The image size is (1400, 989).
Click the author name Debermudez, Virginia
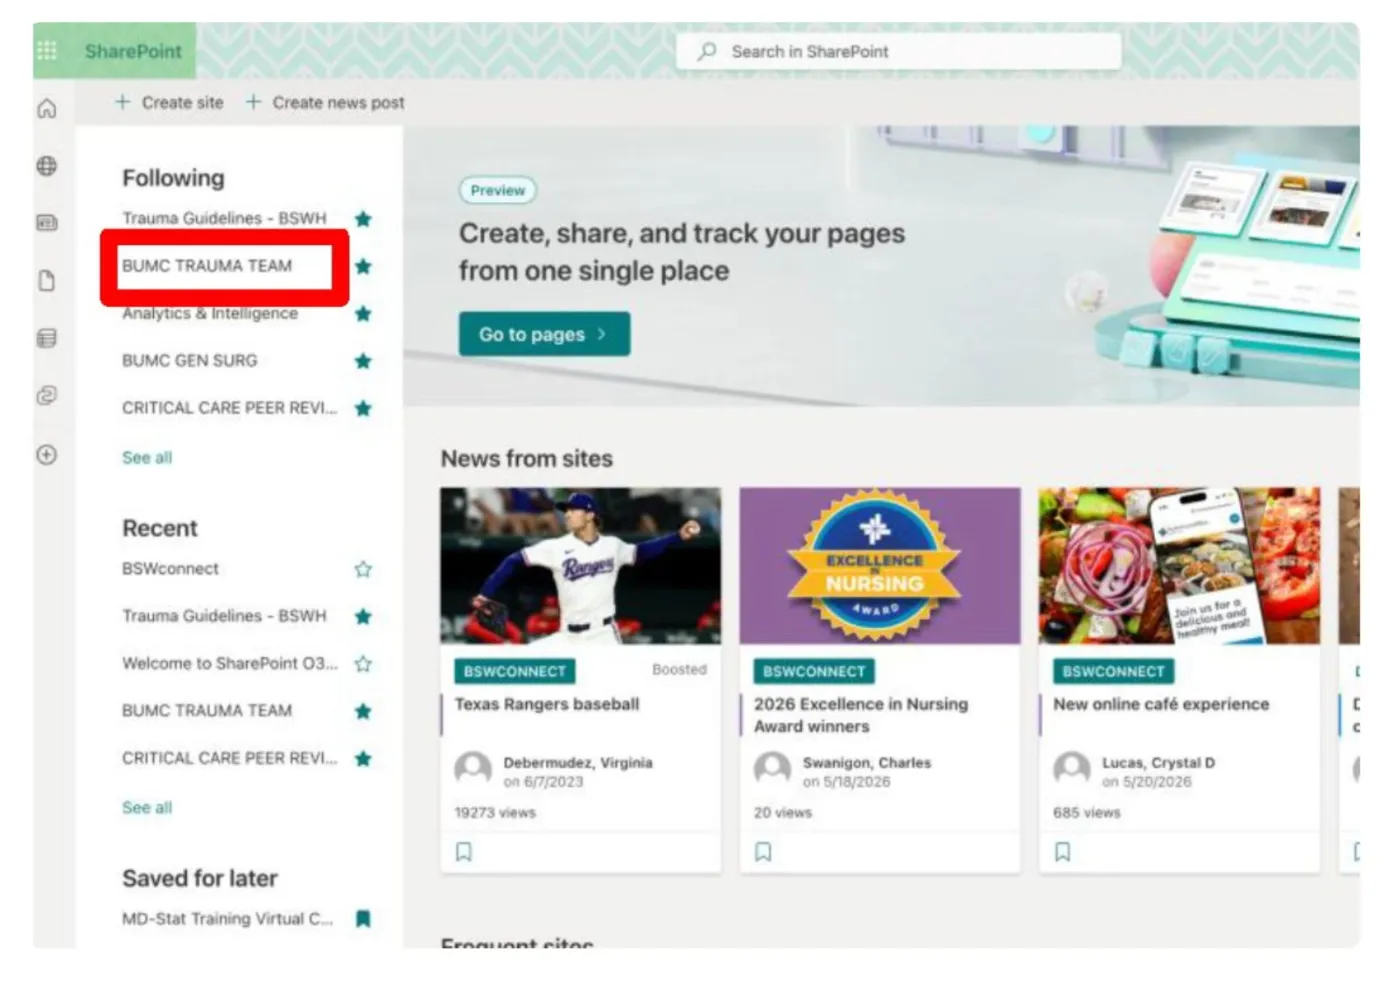578,762
